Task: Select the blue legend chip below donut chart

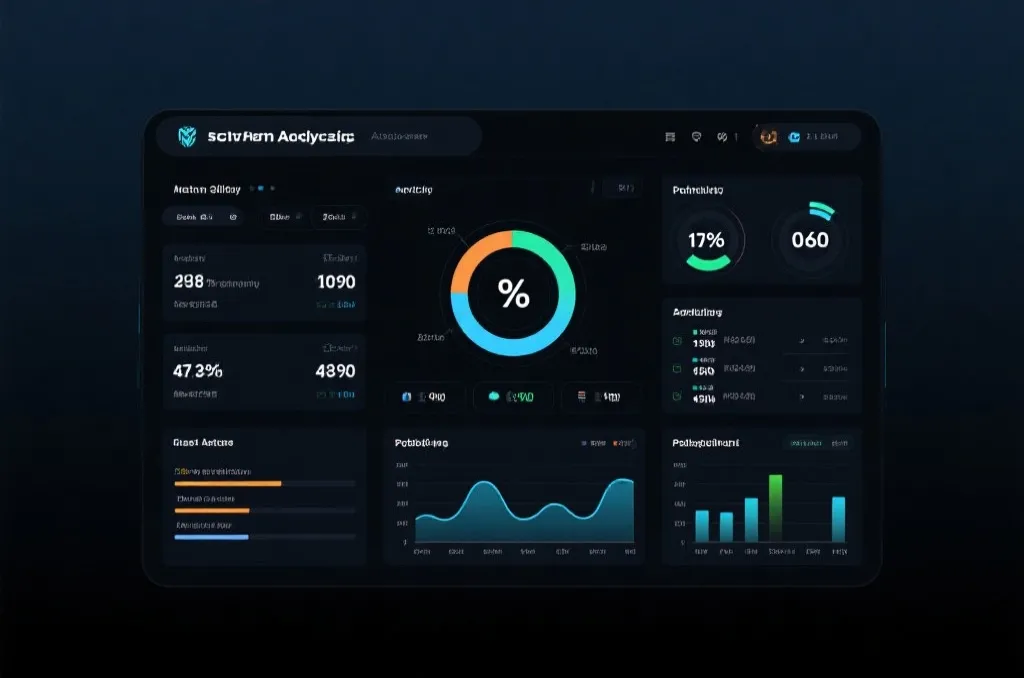Action: coord(426,396)
